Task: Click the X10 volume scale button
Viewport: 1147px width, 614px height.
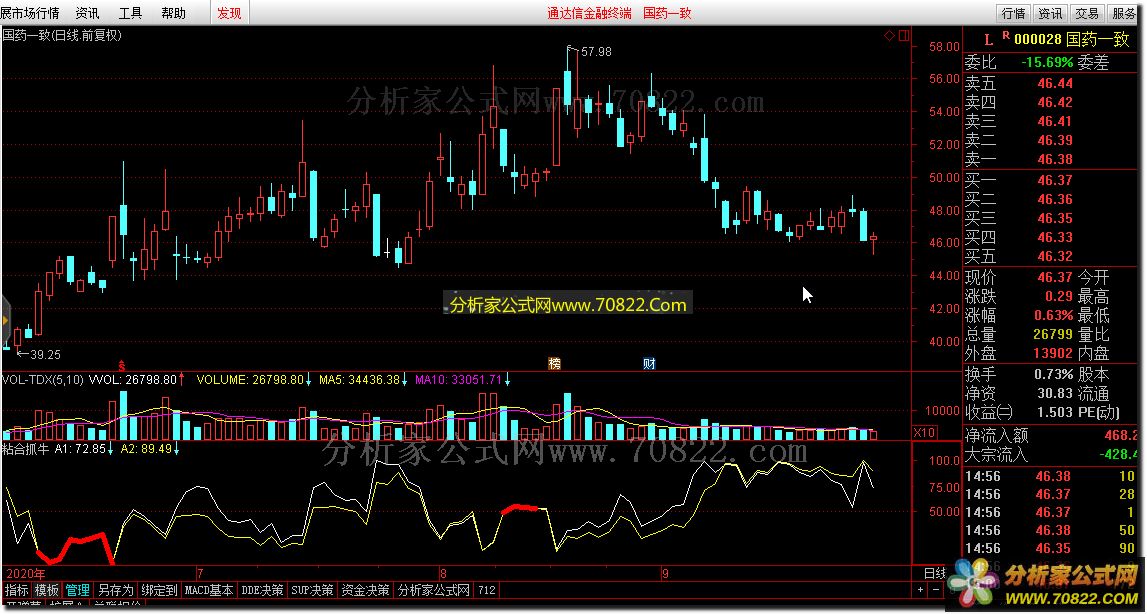Action: (x=925, y=433)
